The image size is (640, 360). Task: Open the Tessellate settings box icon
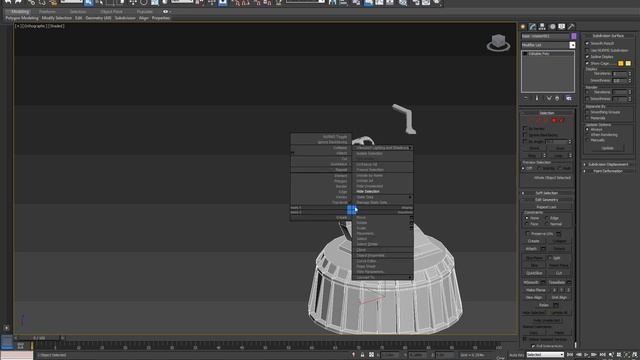(x=569, y=282)
